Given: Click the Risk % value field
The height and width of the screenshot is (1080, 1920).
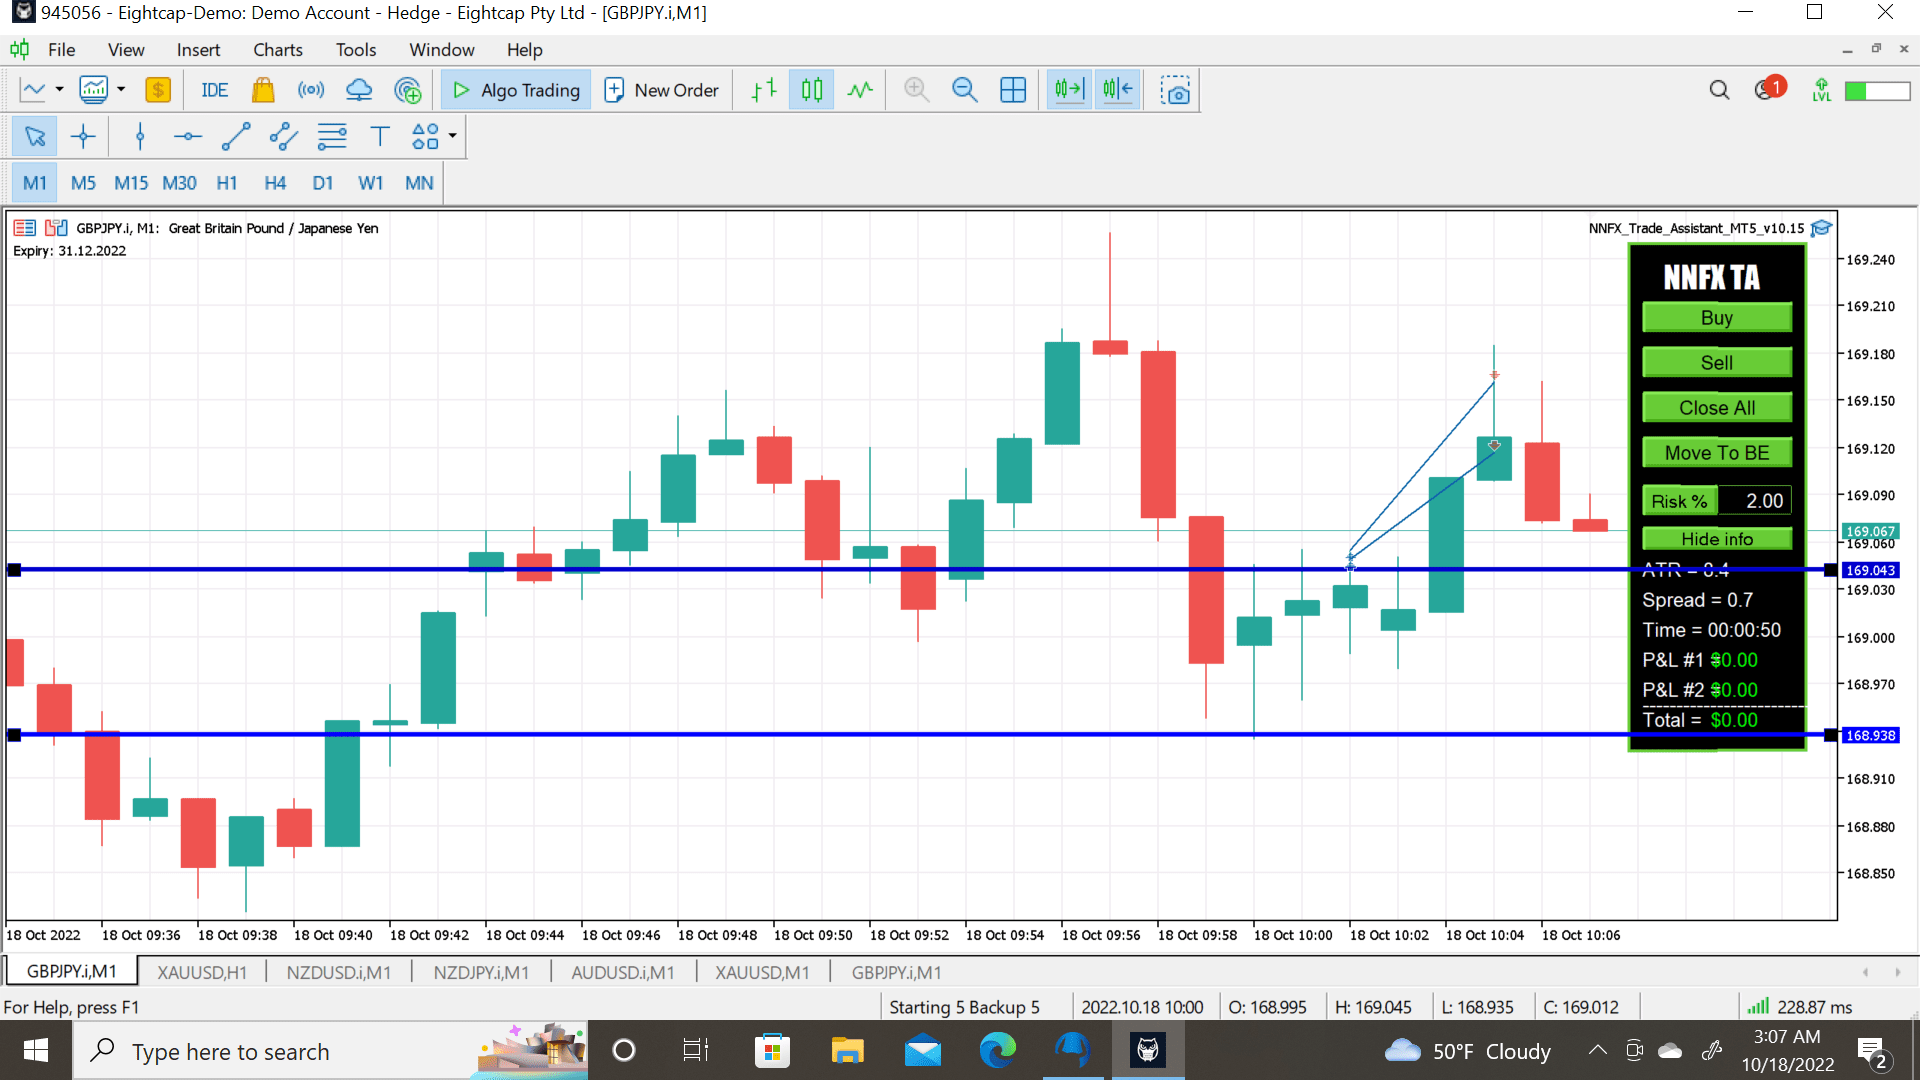Looking at the screenshot, I should (x=1755, y=501).
